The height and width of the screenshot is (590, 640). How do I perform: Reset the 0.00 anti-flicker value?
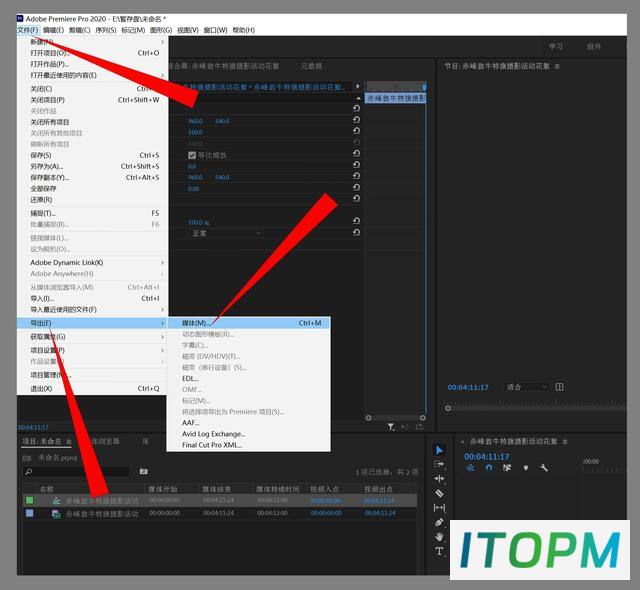pyautogui.click(x=356, y=187)
